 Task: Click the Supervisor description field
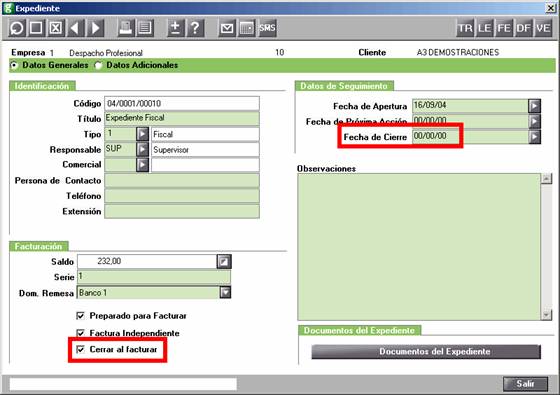[x=205, y=149]
